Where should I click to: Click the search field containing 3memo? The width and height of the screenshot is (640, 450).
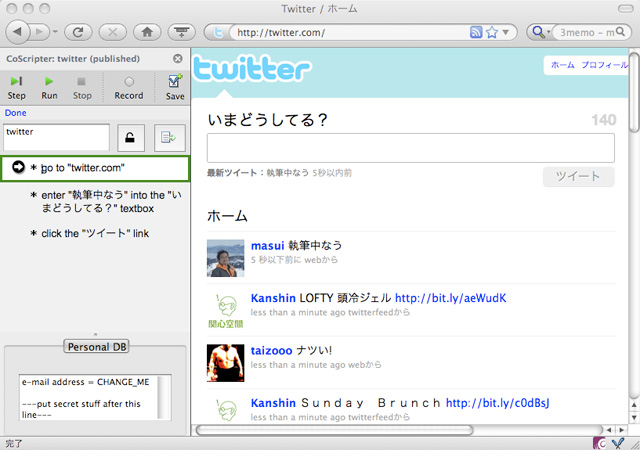585,32
